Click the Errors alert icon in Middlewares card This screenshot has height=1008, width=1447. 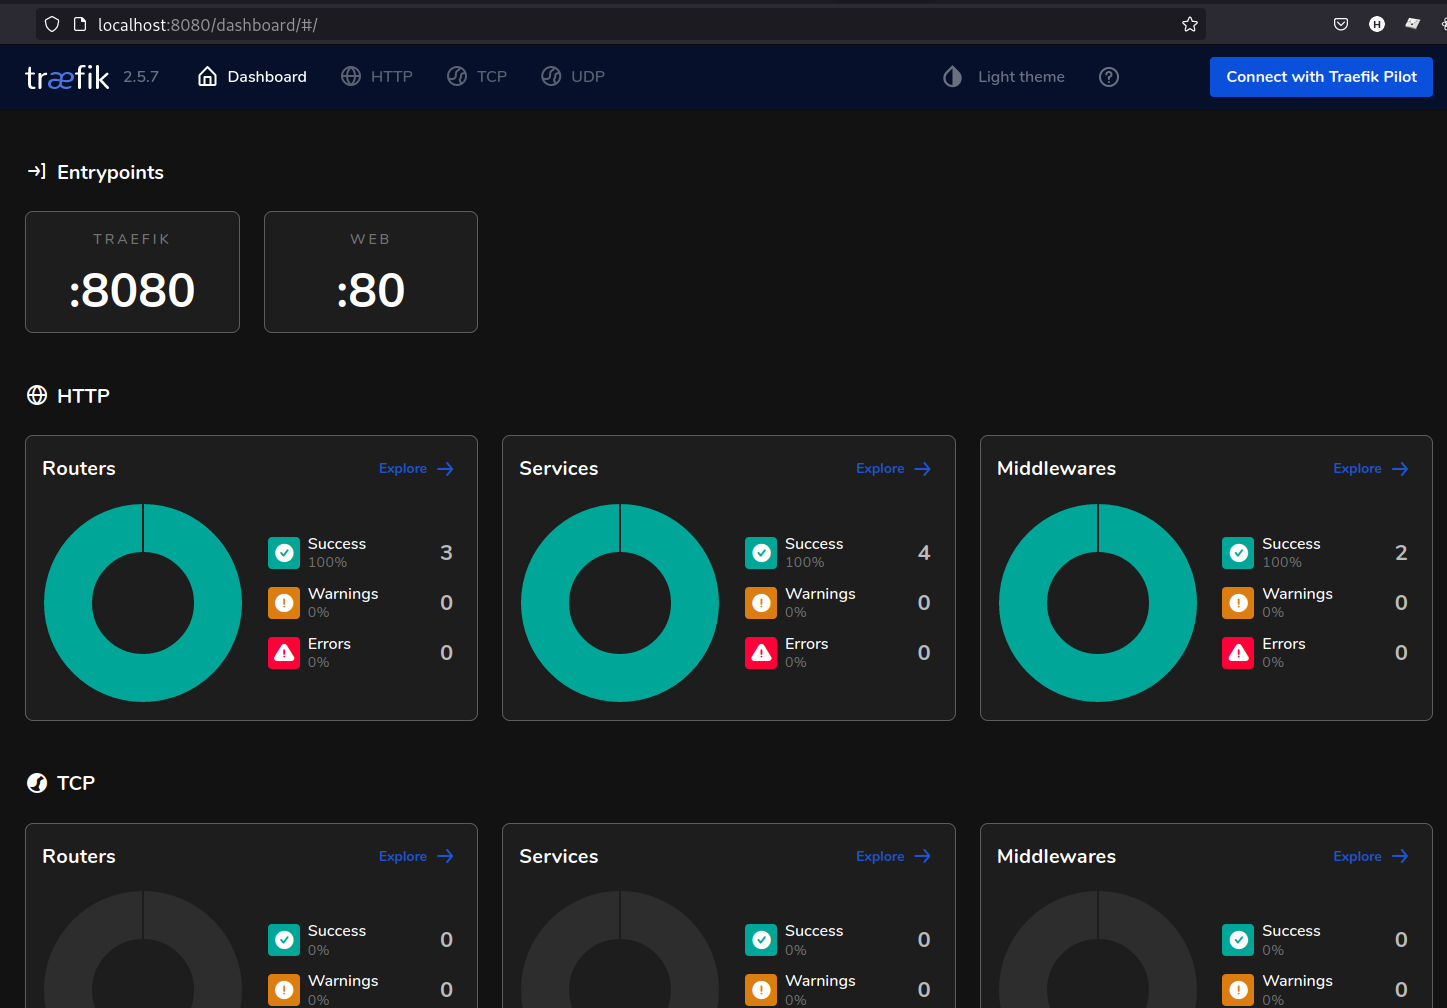(1238, 652)
